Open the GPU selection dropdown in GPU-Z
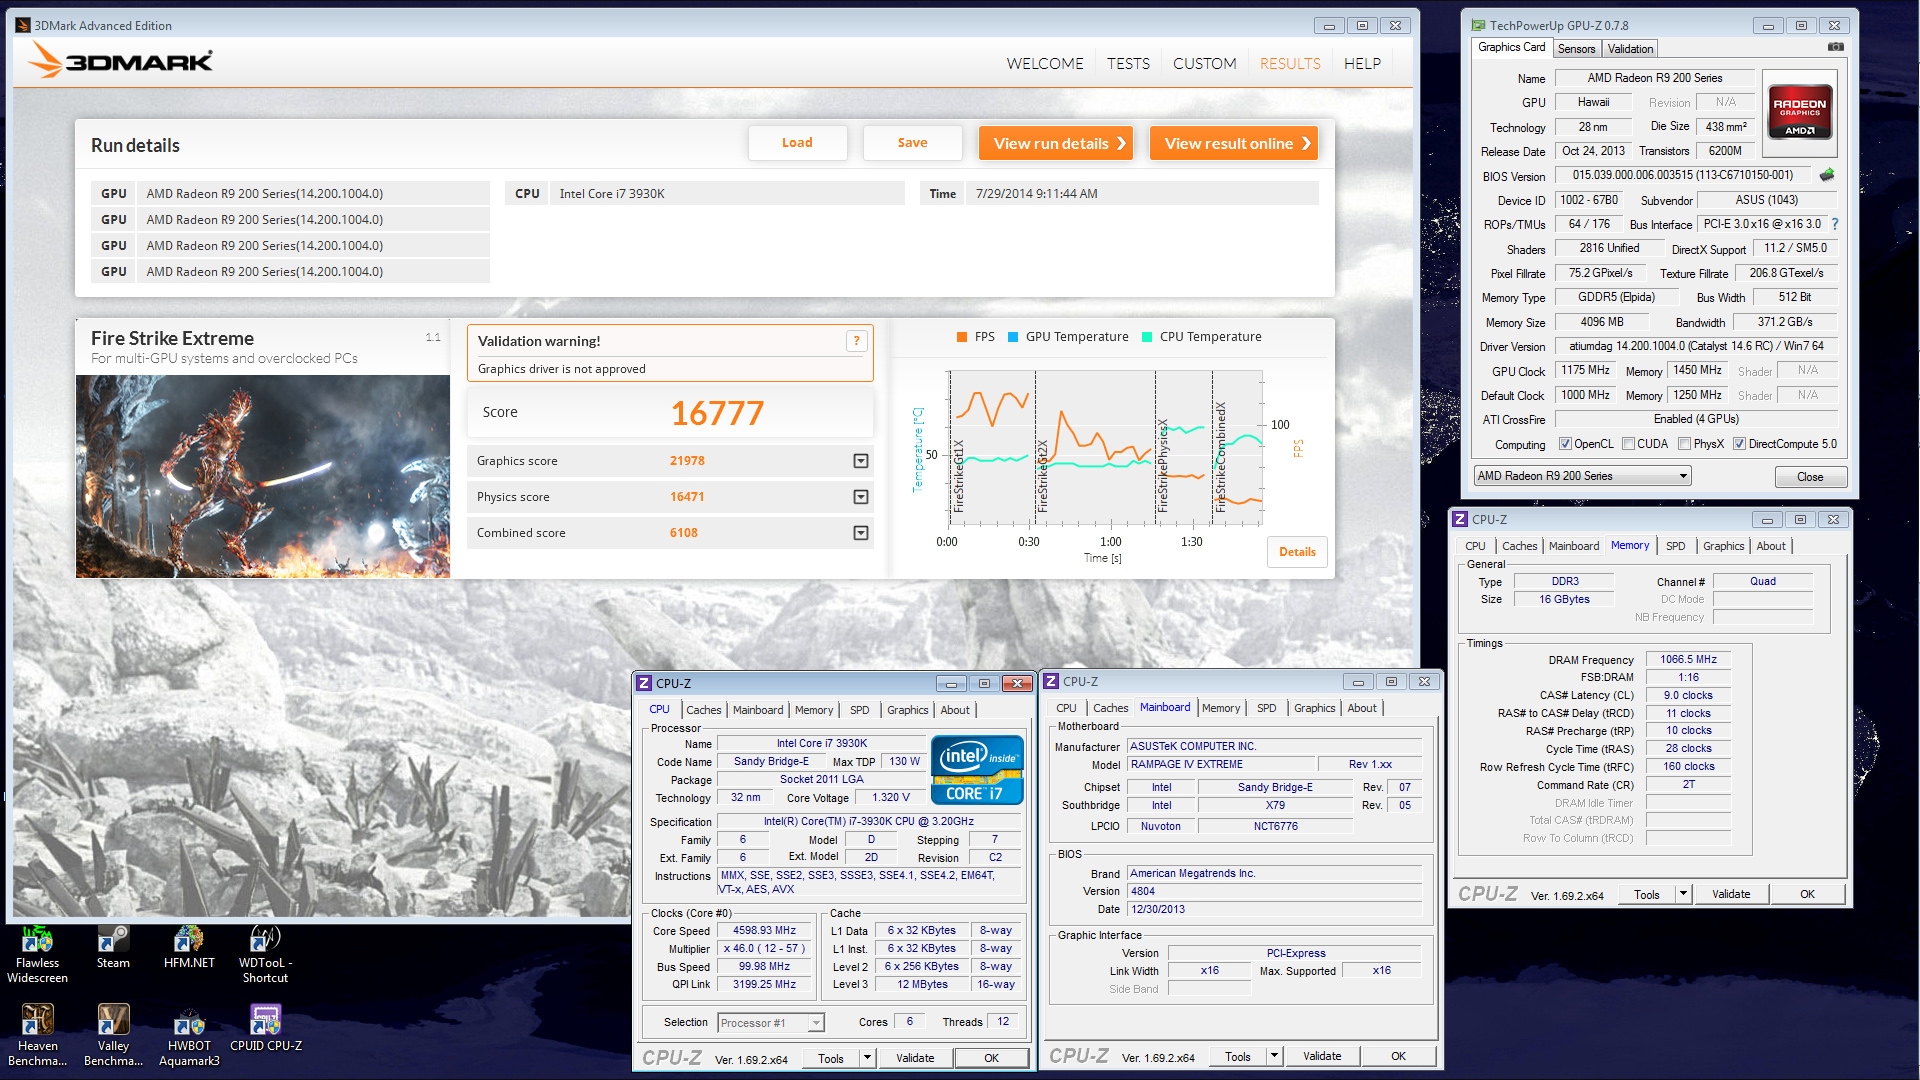This screenshot has width=1920, height=1080. click(1583, 476)
